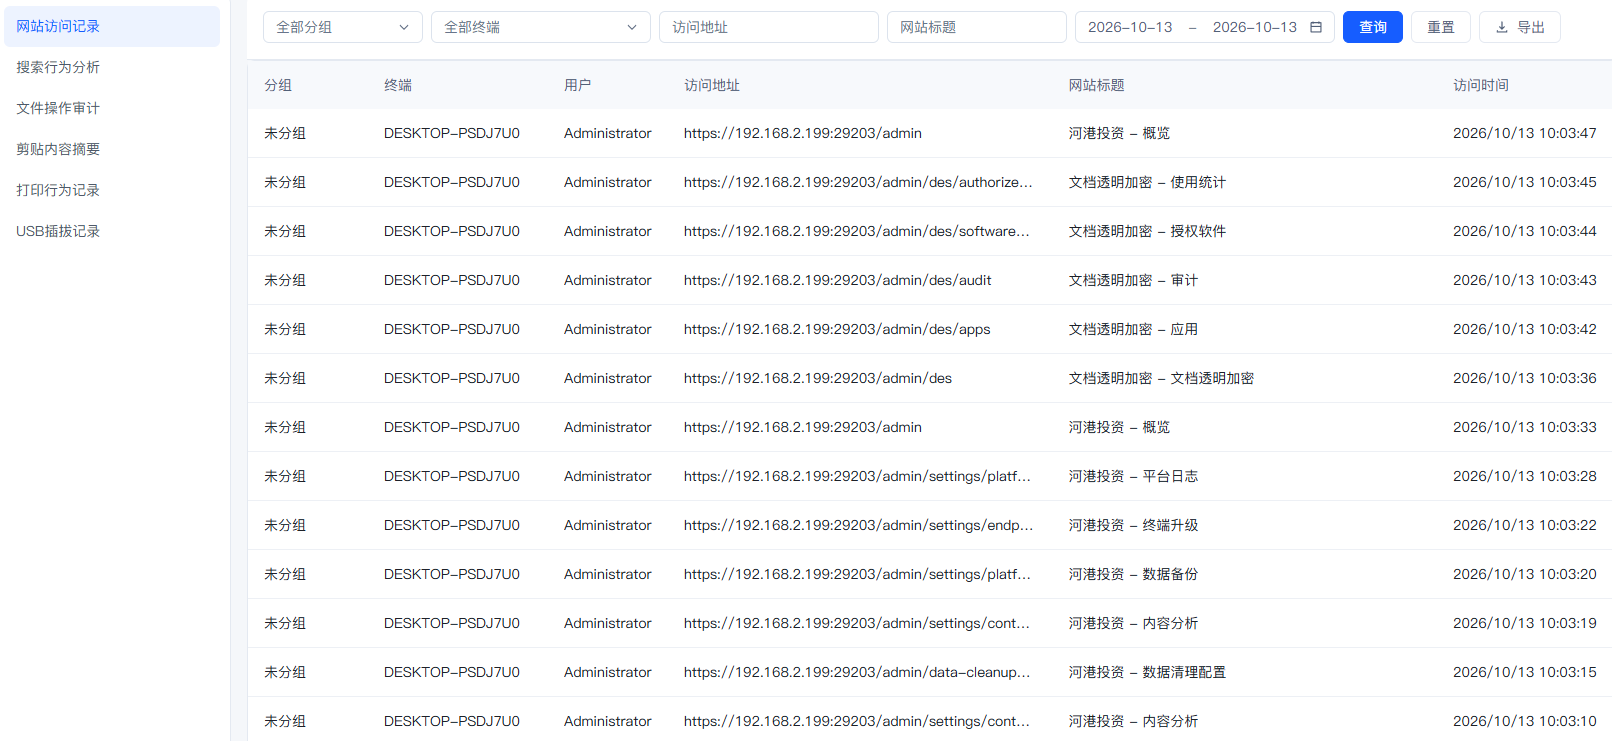Click URL ending in /admin/des/audit
This screenshot has width=1612, height=741.
pos(838,280)
